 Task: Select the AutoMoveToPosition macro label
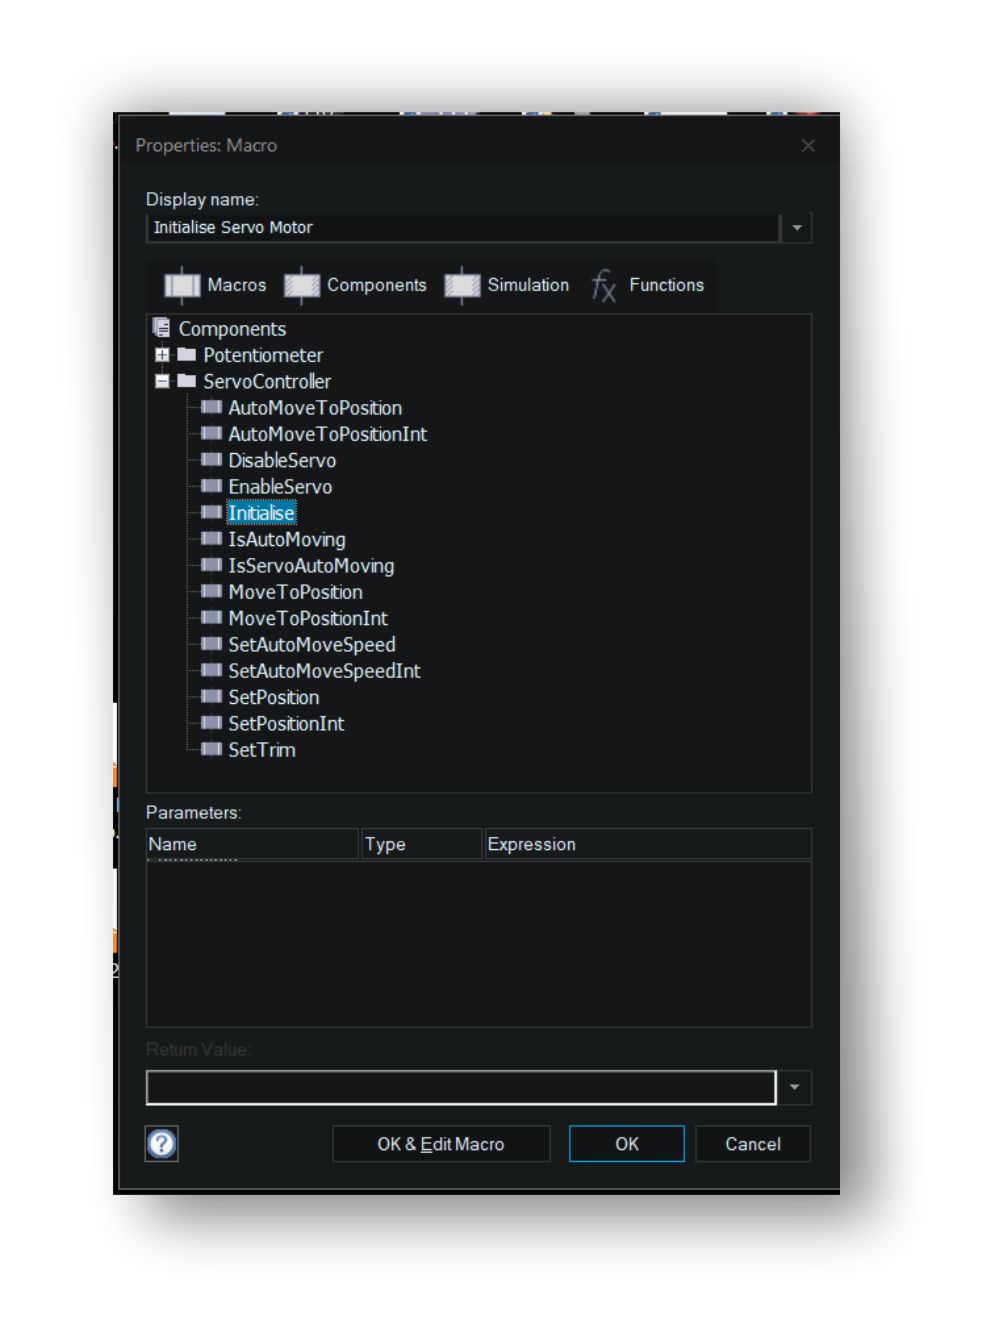click(x=315, y=408)
